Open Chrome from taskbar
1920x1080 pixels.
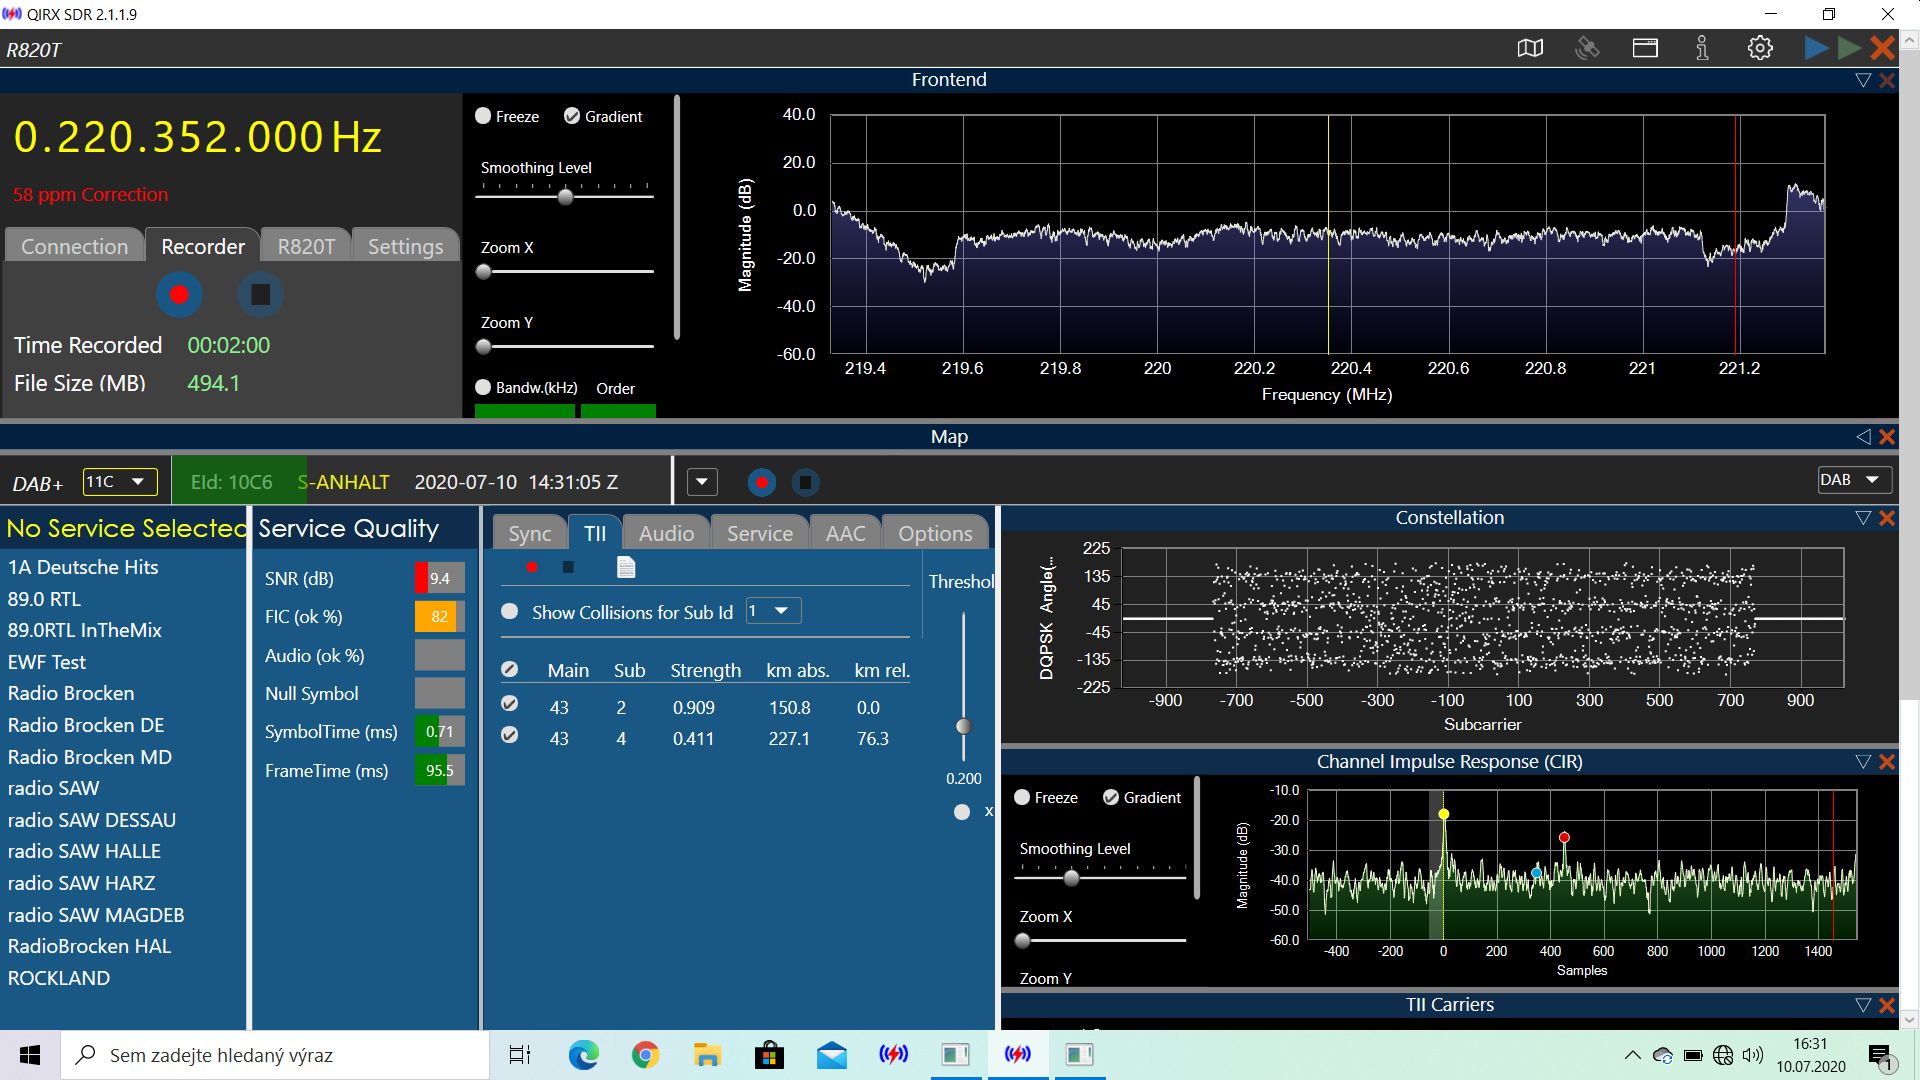click(x=645, y=1055)
